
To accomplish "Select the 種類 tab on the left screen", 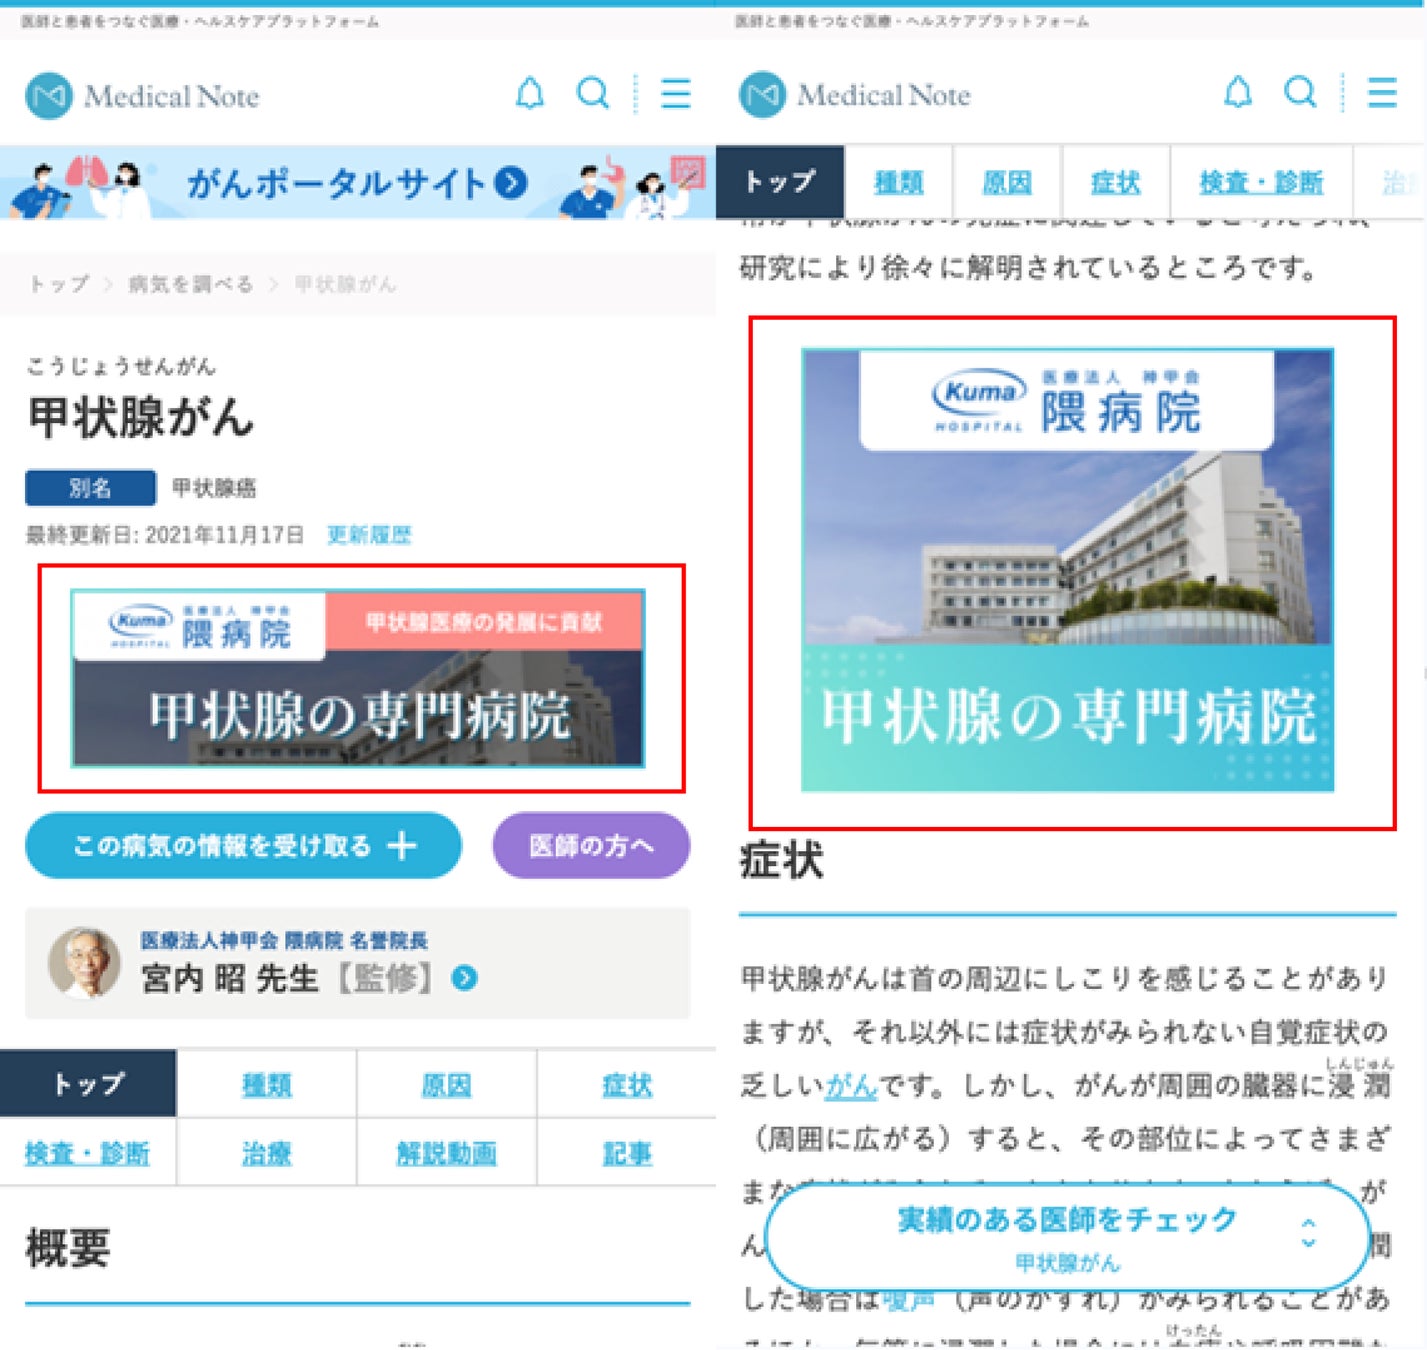I will (x=267, y=1085).
